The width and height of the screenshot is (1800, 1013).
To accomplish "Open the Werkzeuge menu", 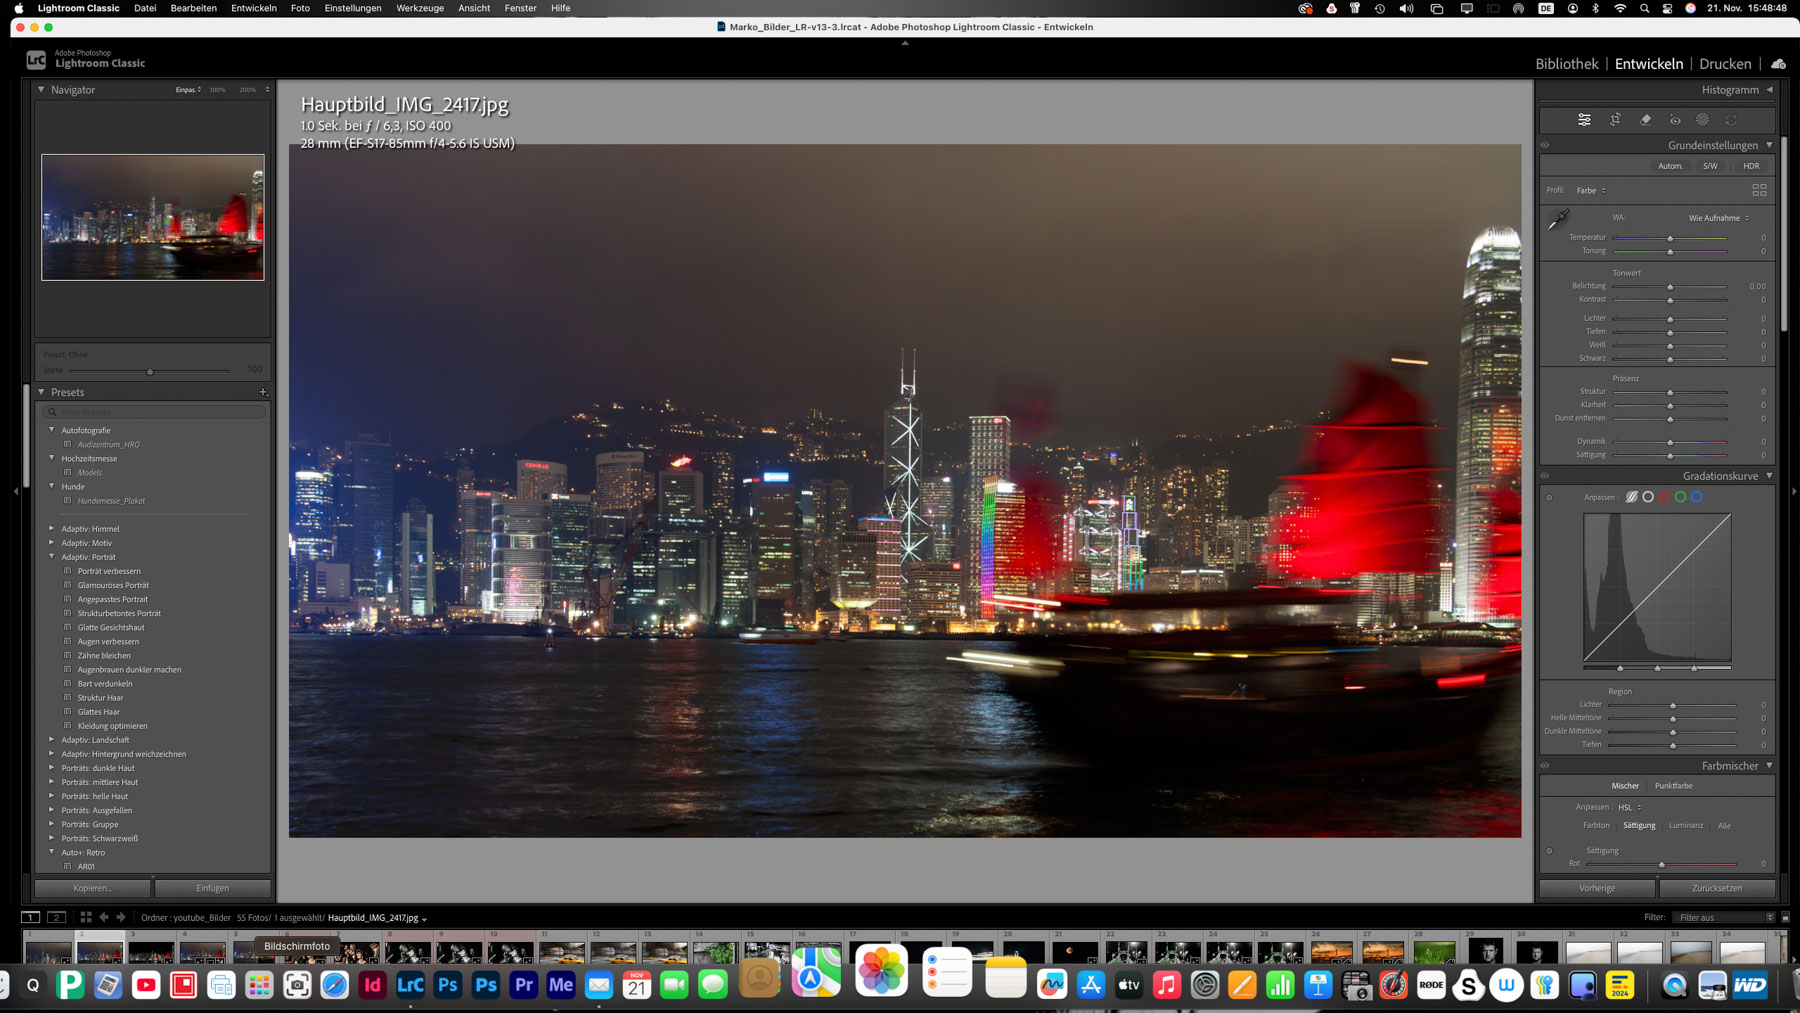I will (419, 8).
